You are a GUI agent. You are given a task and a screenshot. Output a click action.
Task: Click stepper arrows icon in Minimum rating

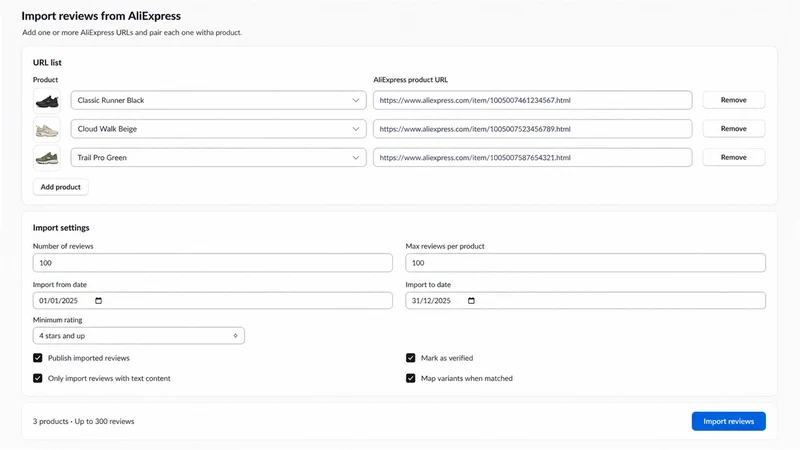click(x=235, y=336)
